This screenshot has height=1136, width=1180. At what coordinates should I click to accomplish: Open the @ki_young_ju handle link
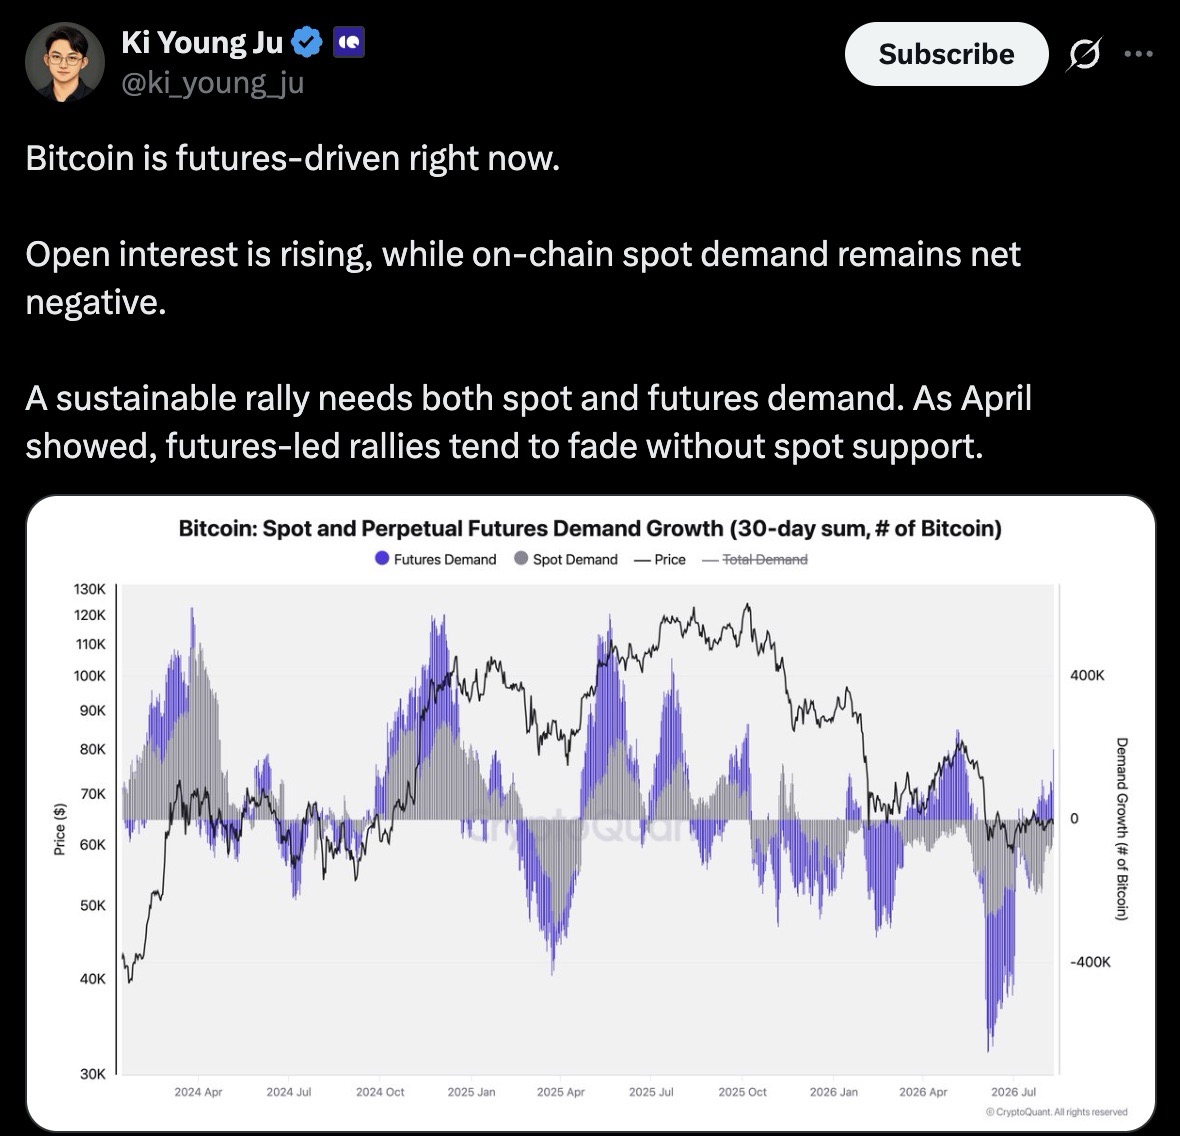click(x=213, y=83)
